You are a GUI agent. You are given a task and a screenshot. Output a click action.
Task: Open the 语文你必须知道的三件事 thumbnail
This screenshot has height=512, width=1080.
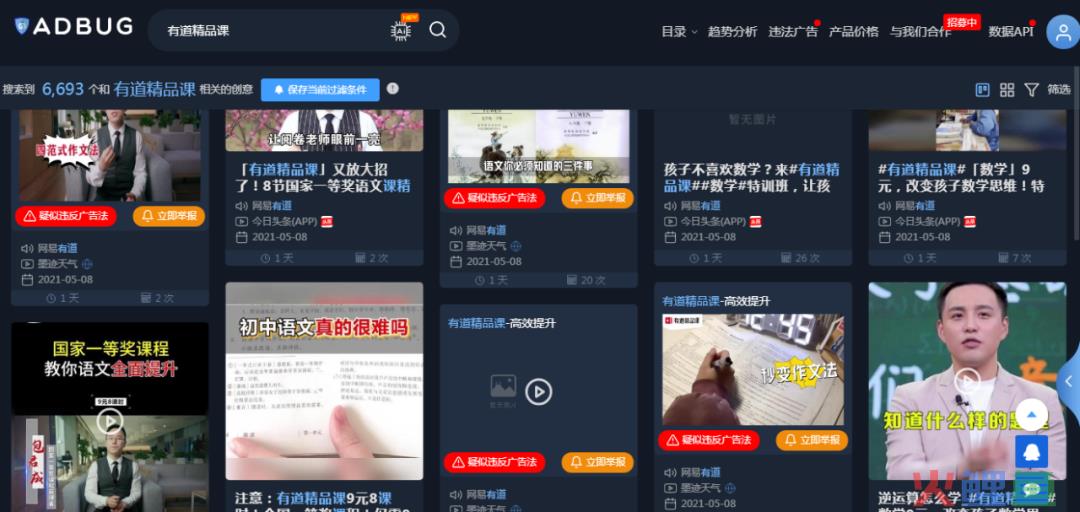coord(539,146)
